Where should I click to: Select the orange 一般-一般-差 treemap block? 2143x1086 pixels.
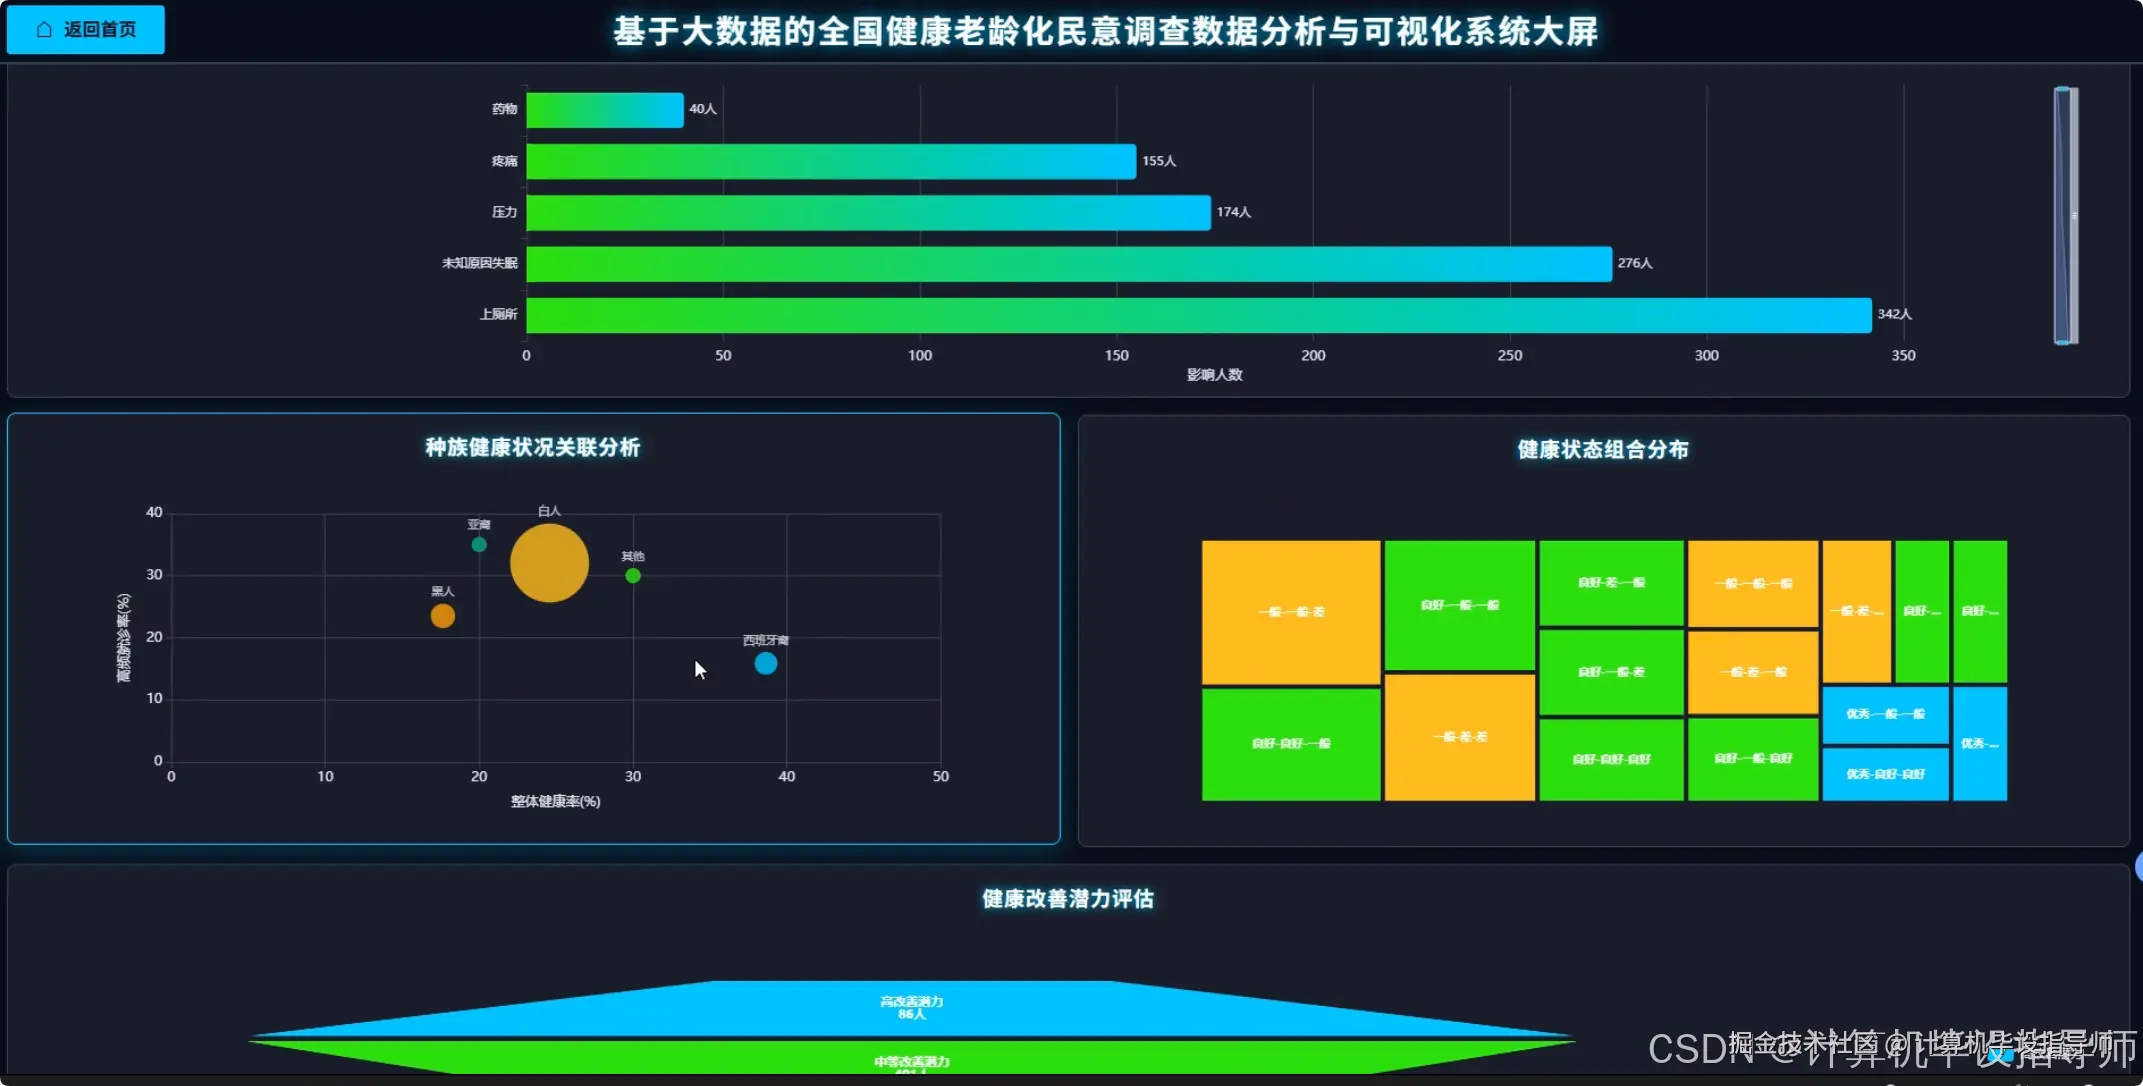click(1290, 614)
